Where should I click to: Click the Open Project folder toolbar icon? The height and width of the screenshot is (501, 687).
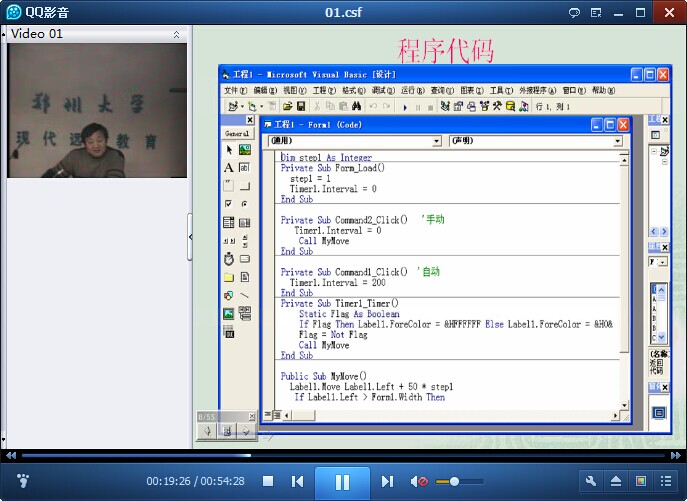click(x=287, y=106)
